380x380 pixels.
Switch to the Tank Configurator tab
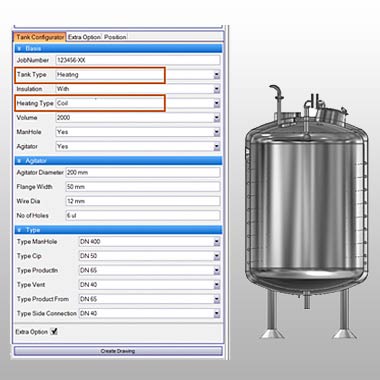[40, 37]
